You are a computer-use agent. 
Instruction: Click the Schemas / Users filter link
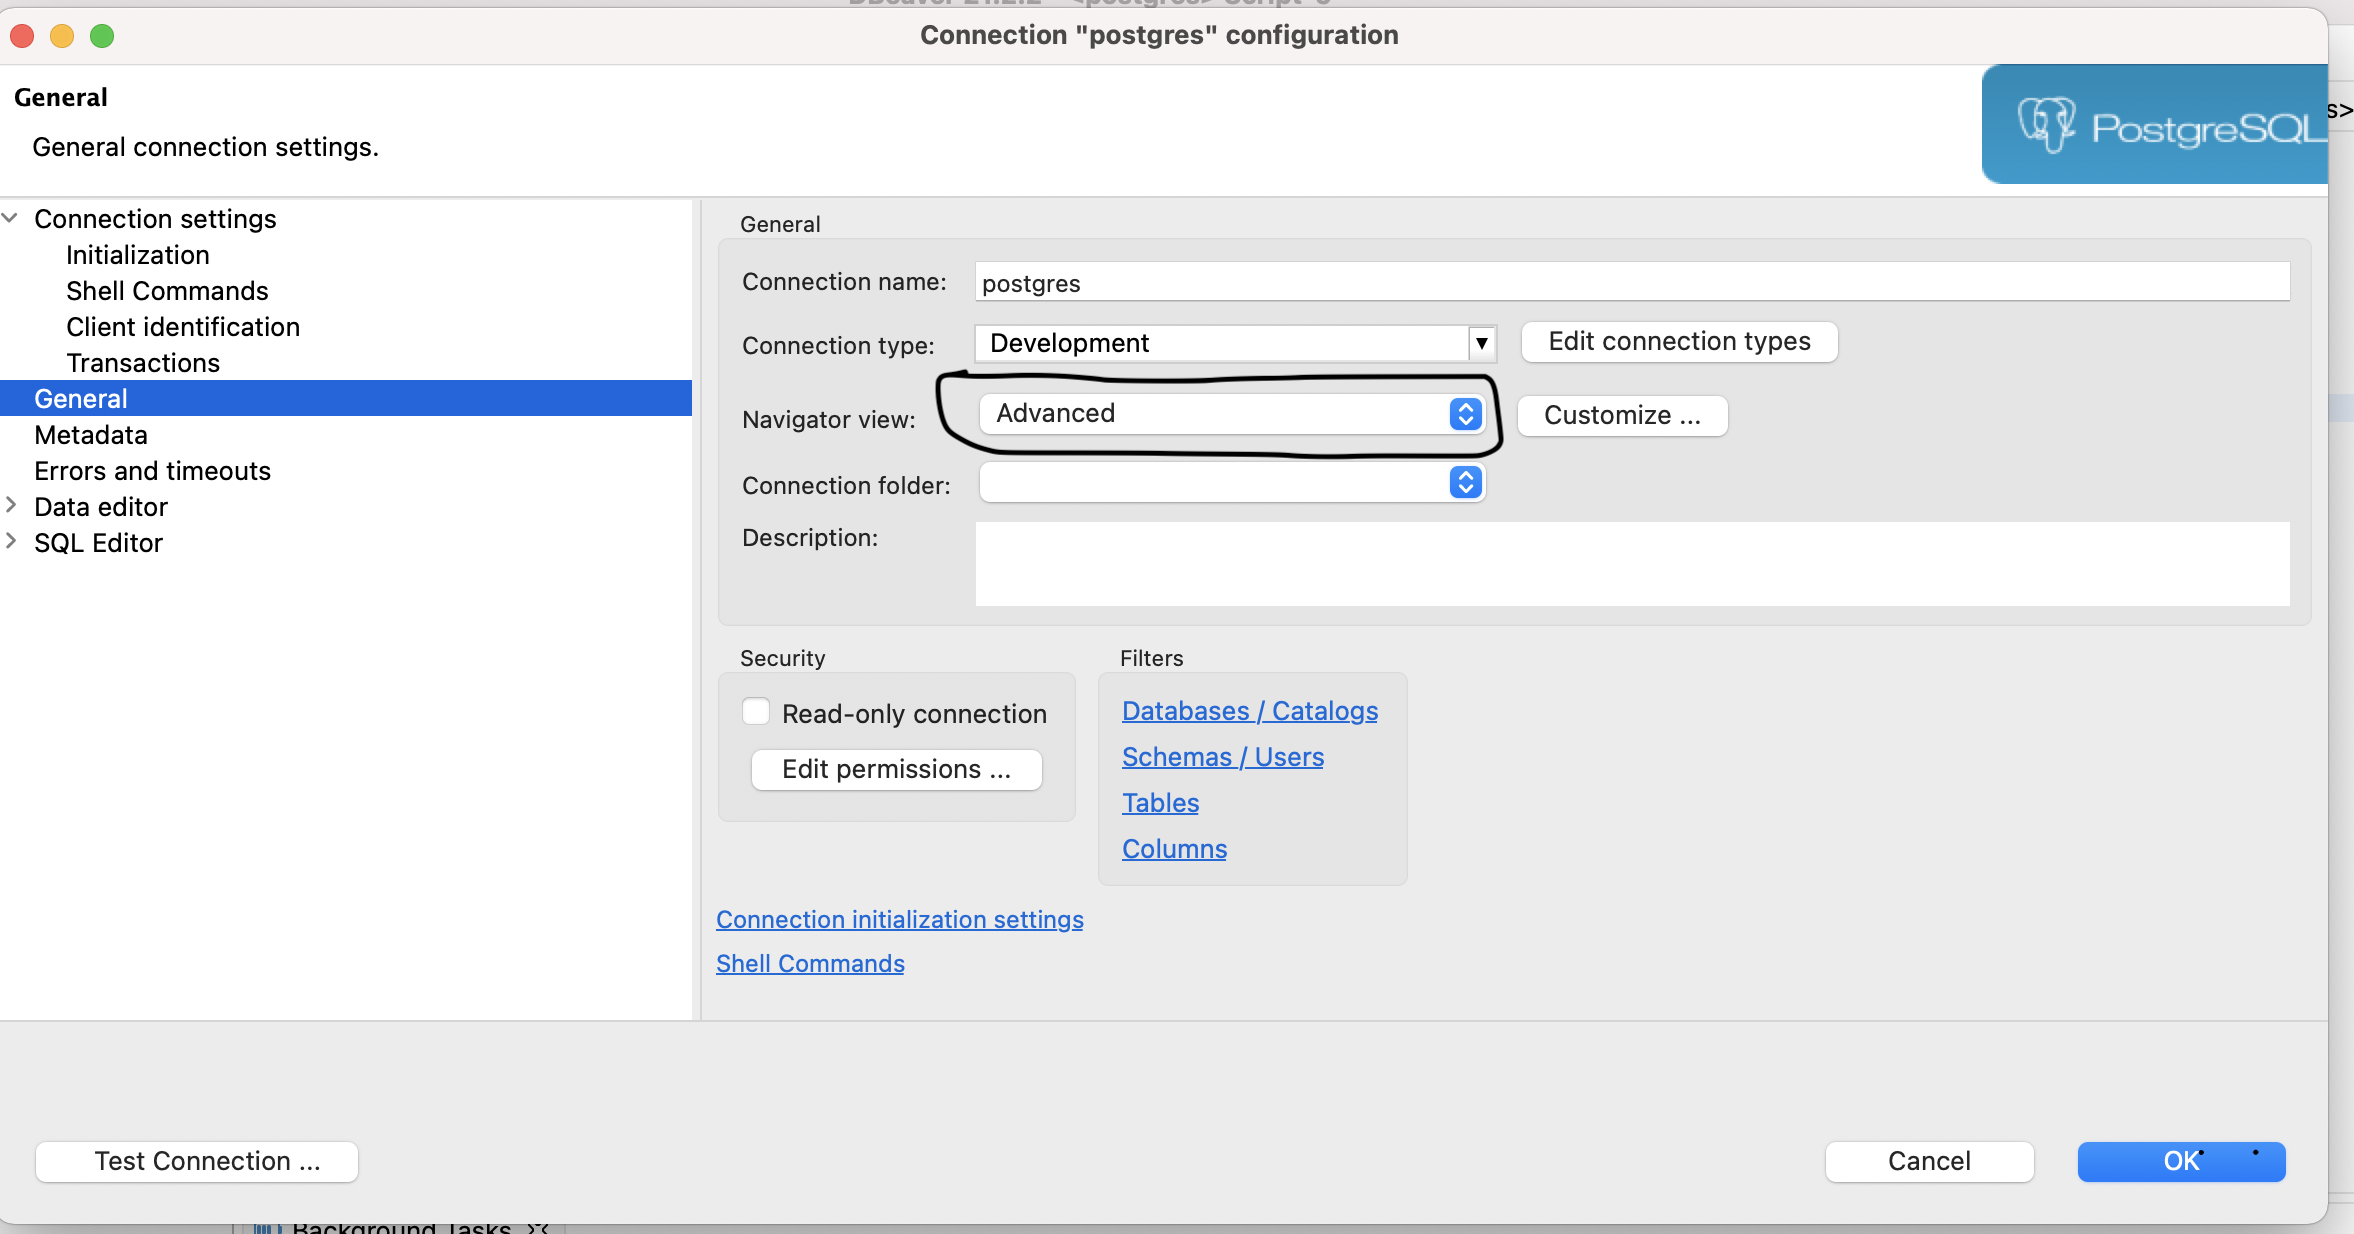click(1222, 757)
